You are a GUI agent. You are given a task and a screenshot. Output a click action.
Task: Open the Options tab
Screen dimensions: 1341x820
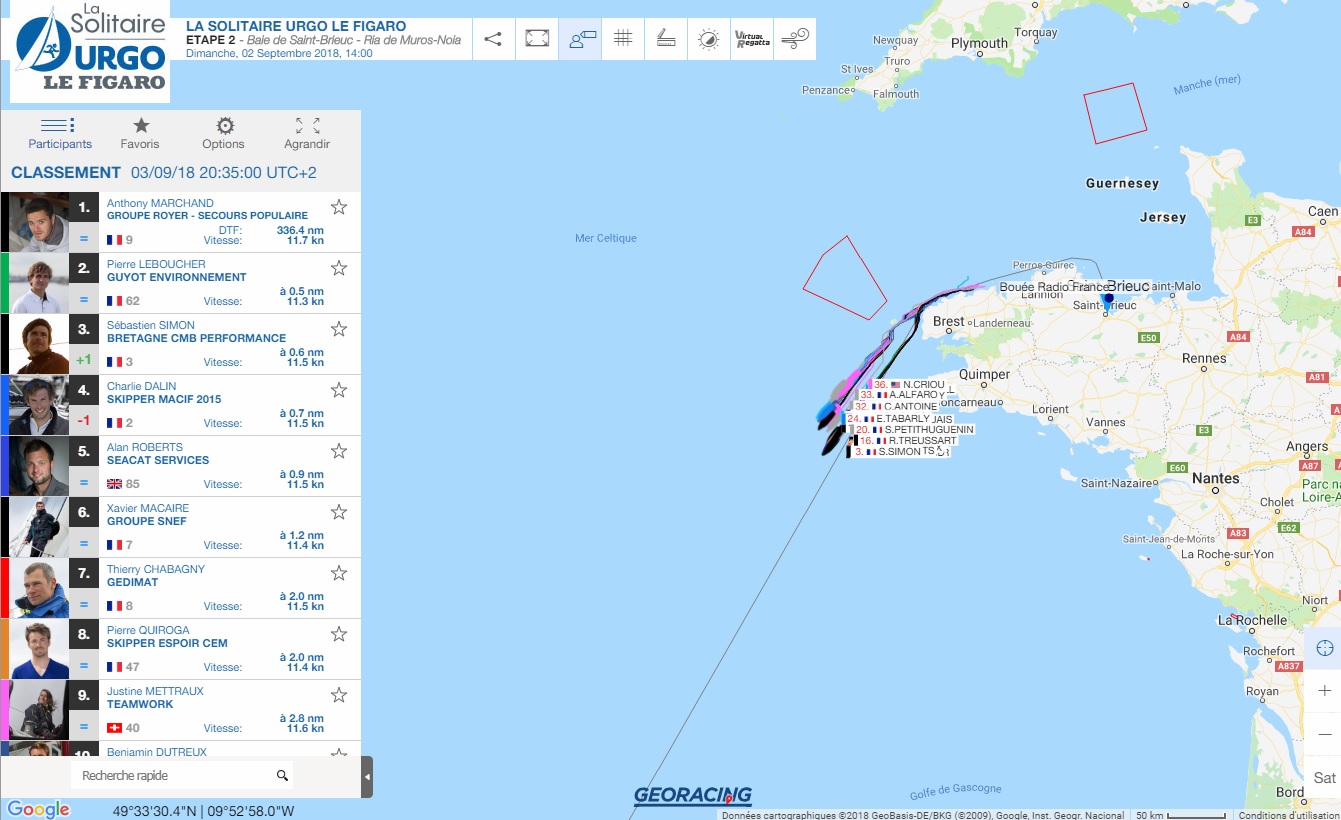[x=223, y=133]
